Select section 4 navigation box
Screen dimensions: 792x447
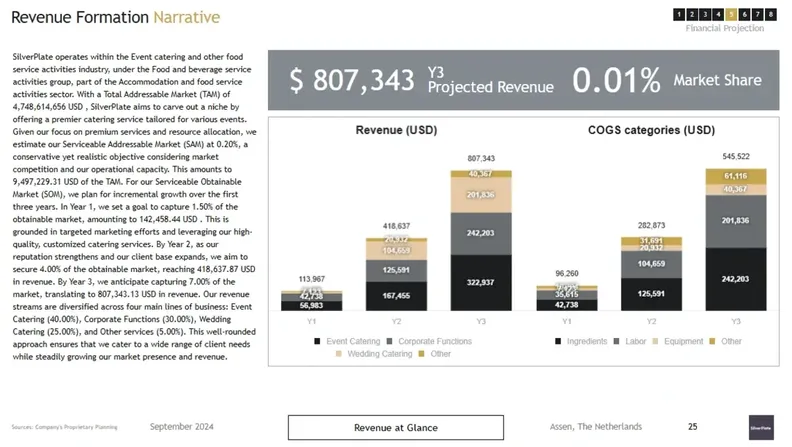click(718, 14)
